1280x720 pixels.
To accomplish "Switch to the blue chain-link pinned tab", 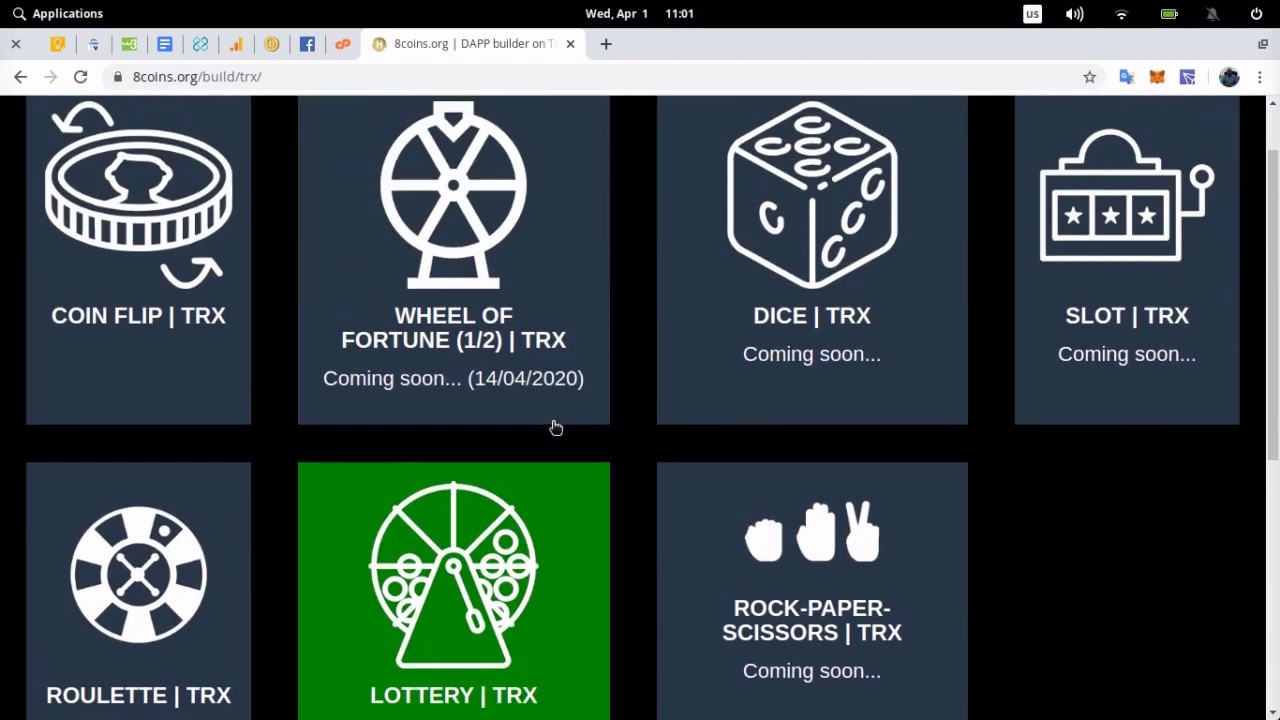I will click(200, 44).
